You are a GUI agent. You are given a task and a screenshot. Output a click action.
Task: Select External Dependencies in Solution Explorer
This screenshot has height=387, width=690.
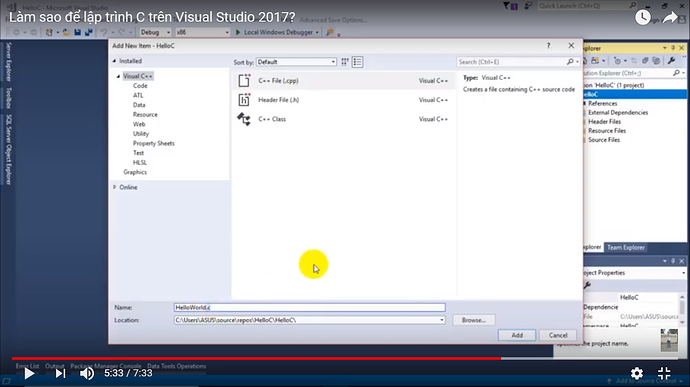coord(618,112)
